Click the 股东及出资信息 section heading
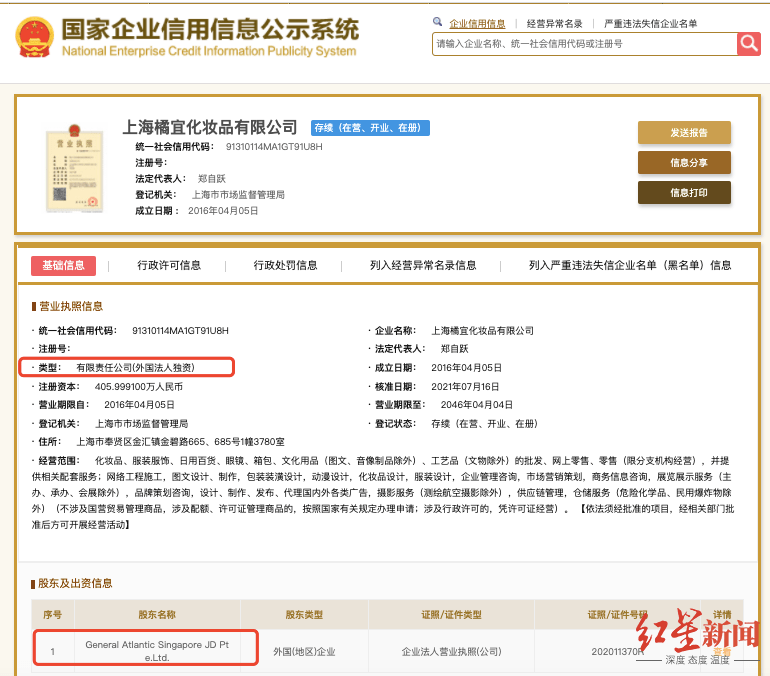Viewport: 770px width, 676px height. coord(75,583)
